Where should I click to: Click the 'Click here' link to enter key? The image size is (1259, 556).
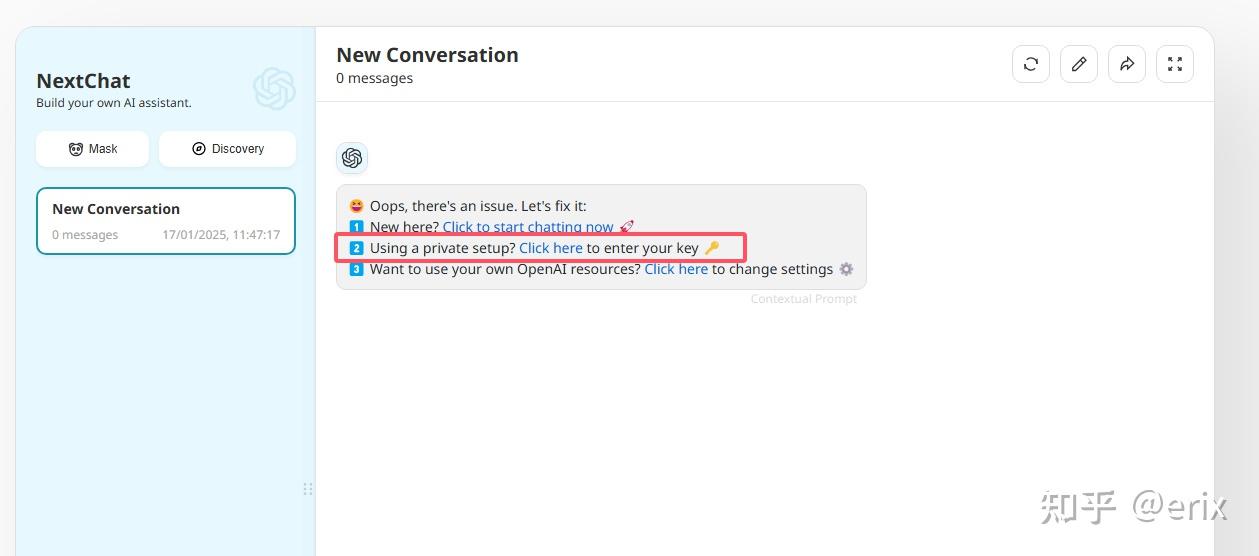(550, 248)
